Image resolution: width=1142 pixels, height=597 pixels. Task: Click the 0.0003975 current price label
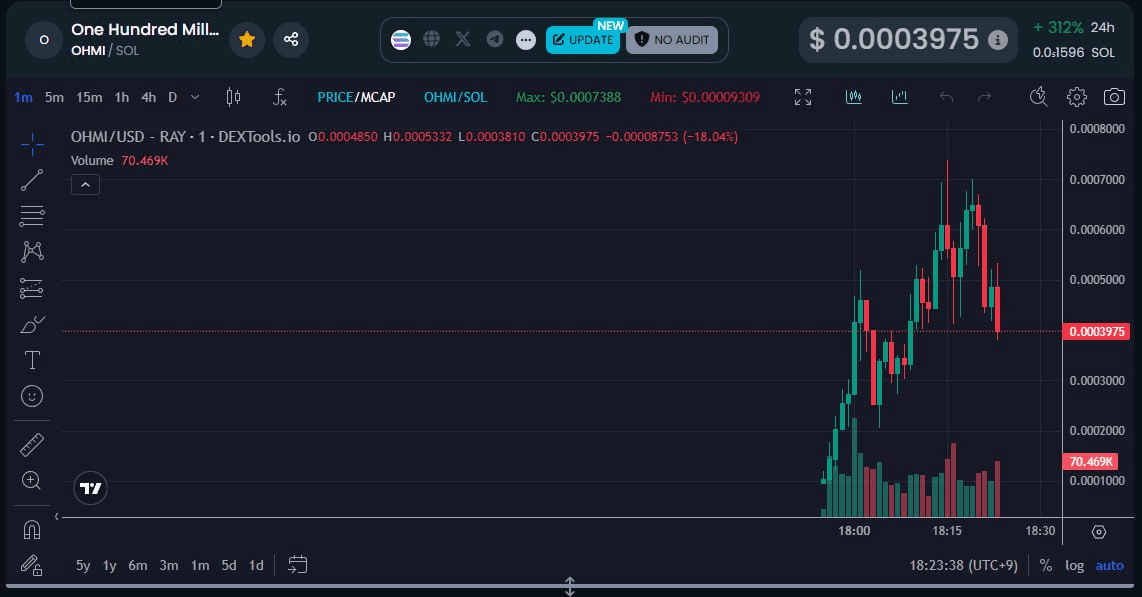coord(1096,331)
